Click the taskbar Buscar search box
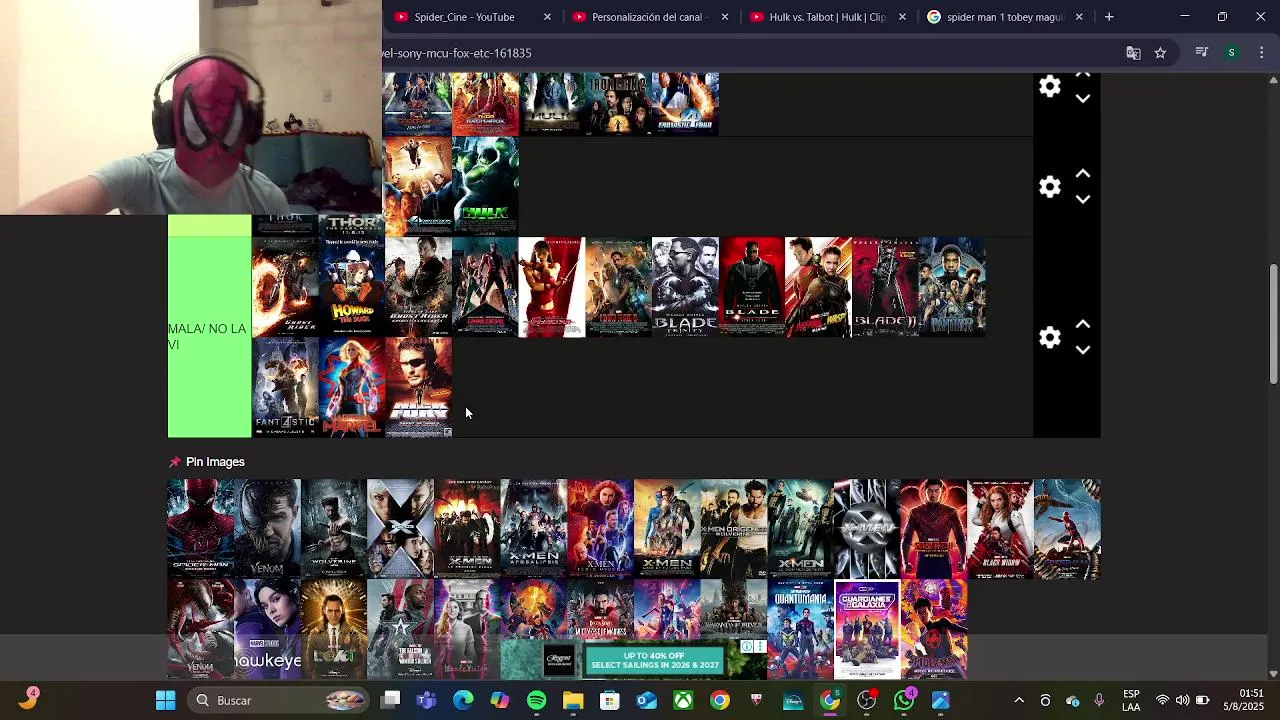This screenshot has height=720, width=1280. (x=280, y=700)
